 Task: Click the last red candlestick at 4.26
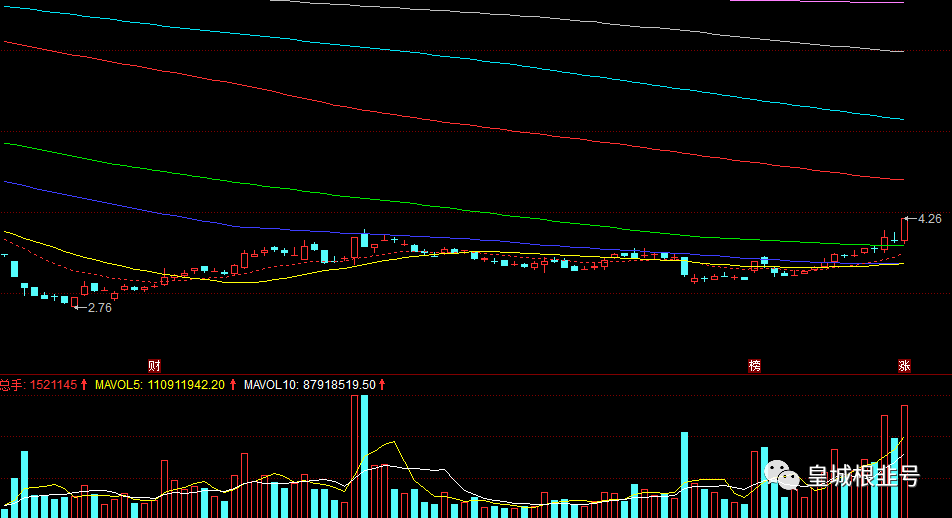[904, 231]
